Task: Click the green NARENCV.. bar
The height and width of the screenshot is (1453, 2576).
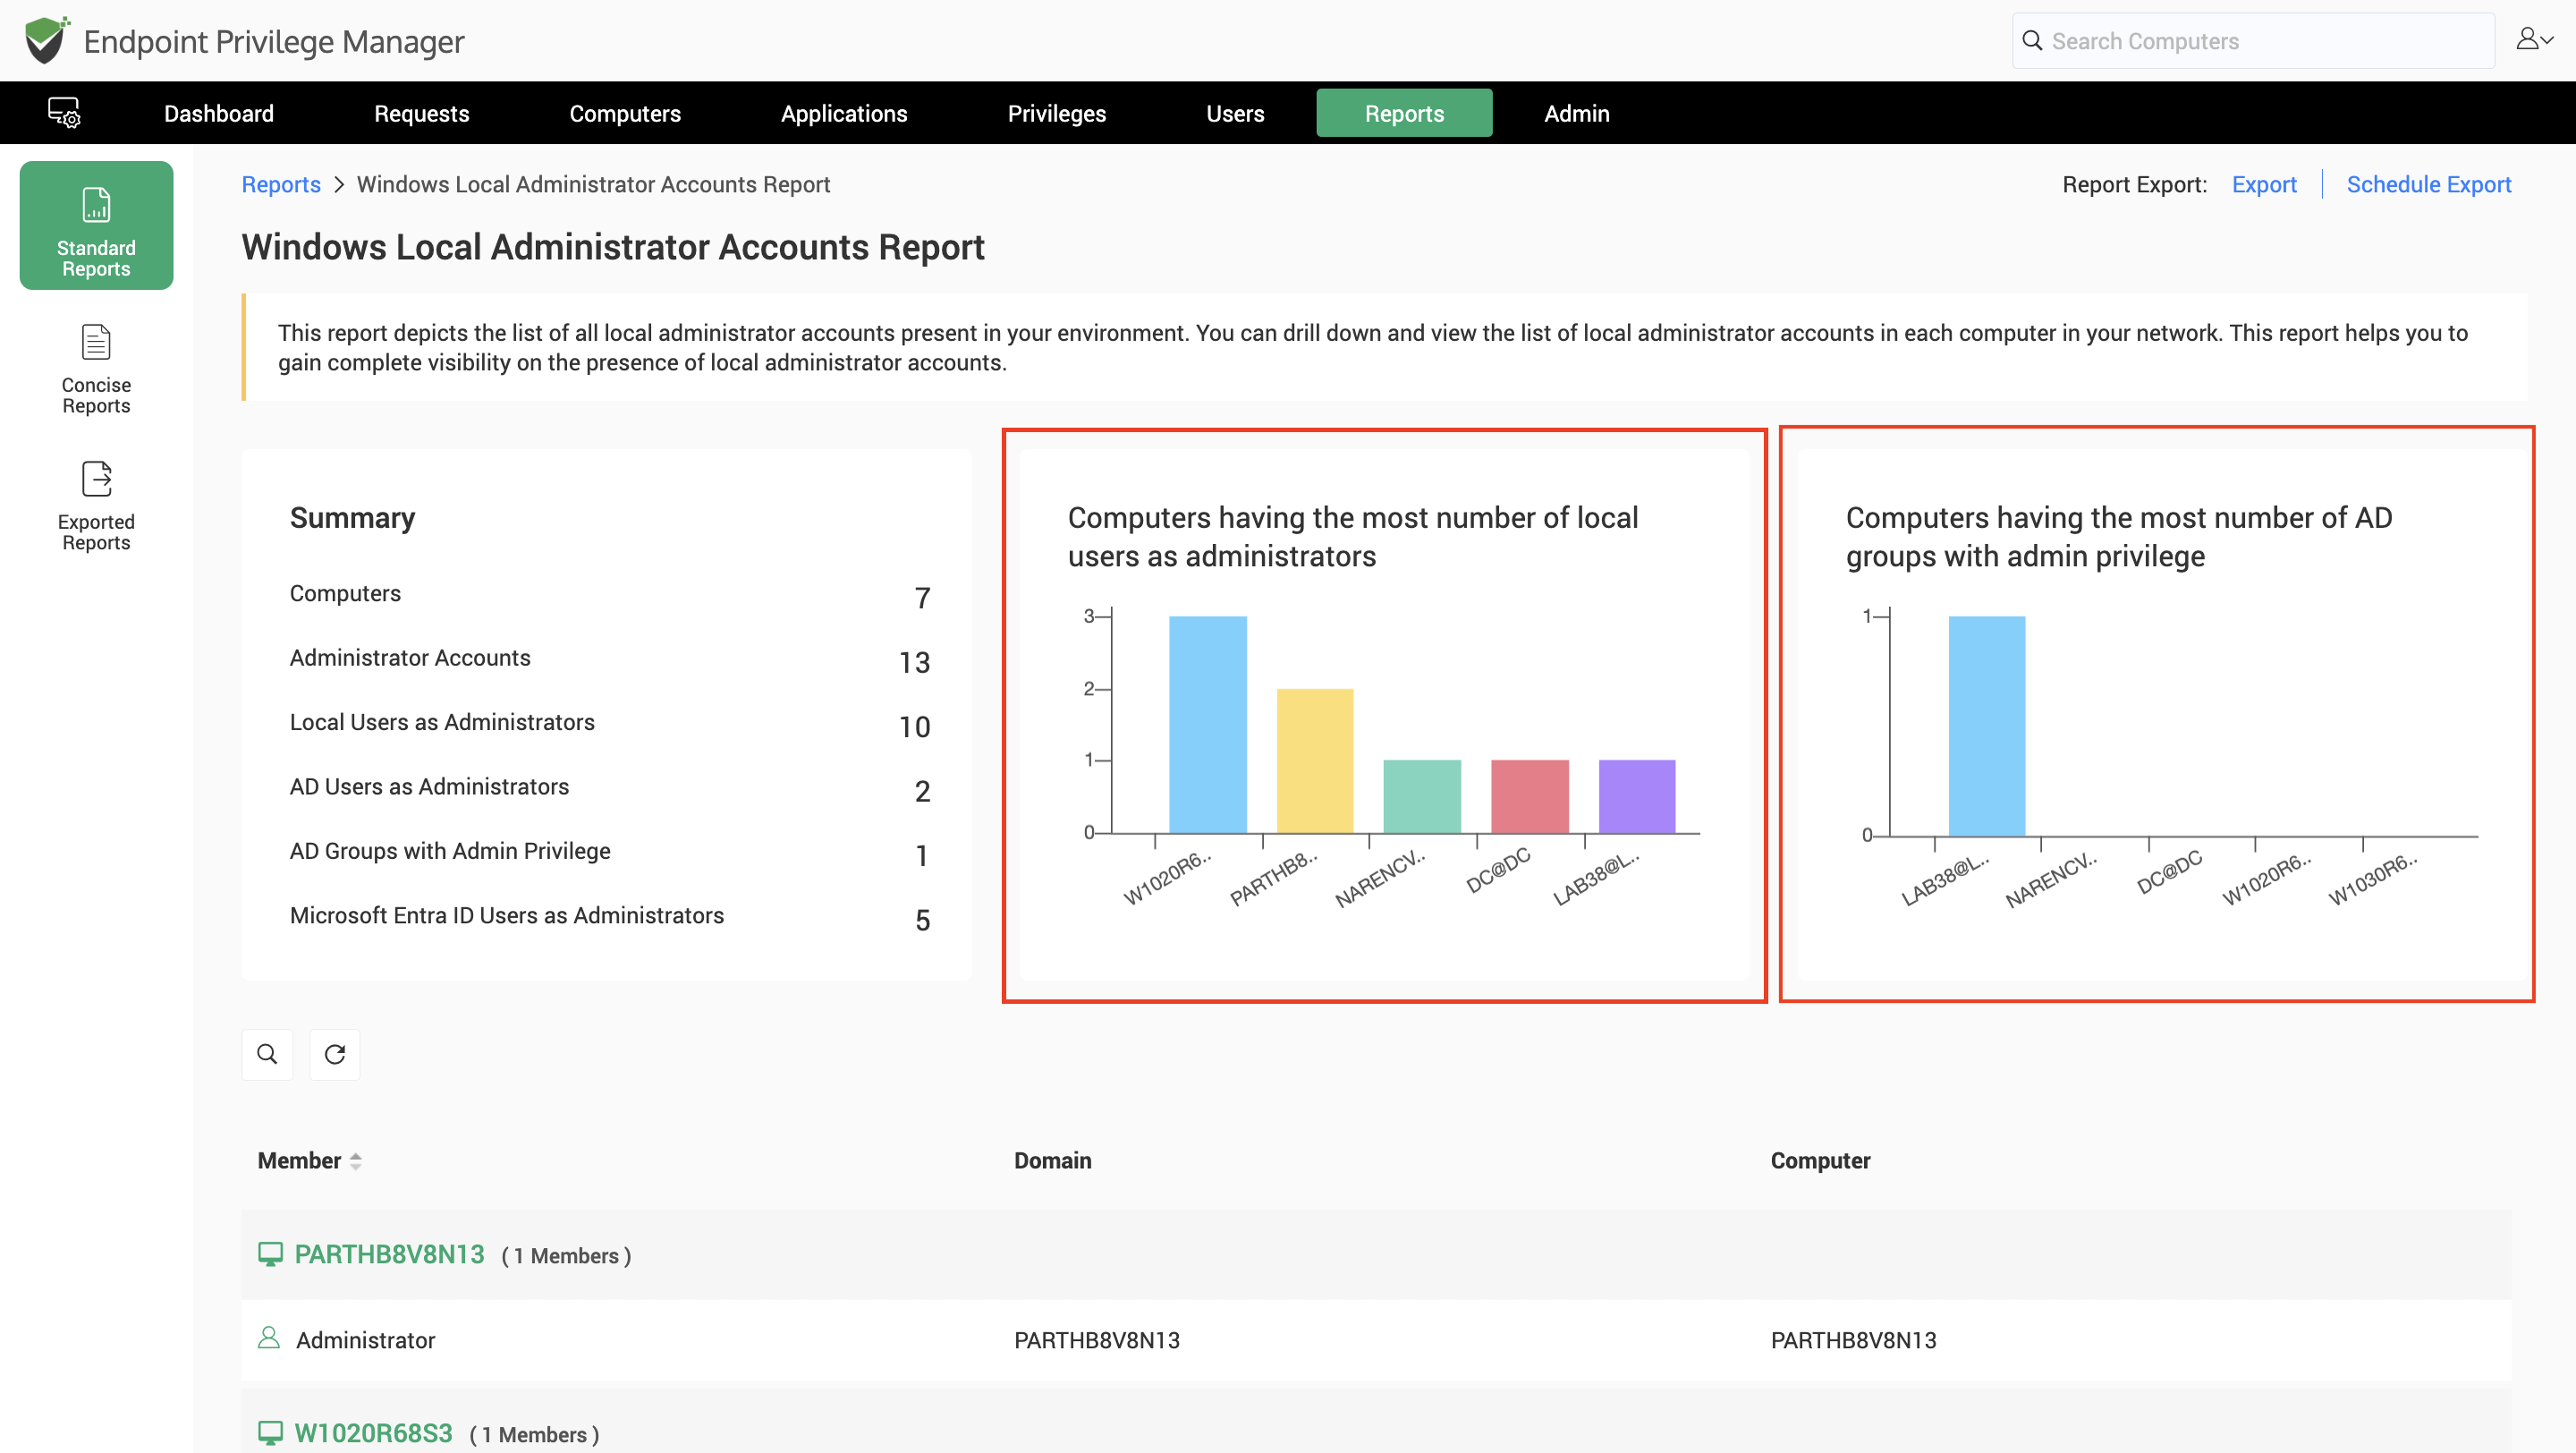Action: click(1422, 797)
